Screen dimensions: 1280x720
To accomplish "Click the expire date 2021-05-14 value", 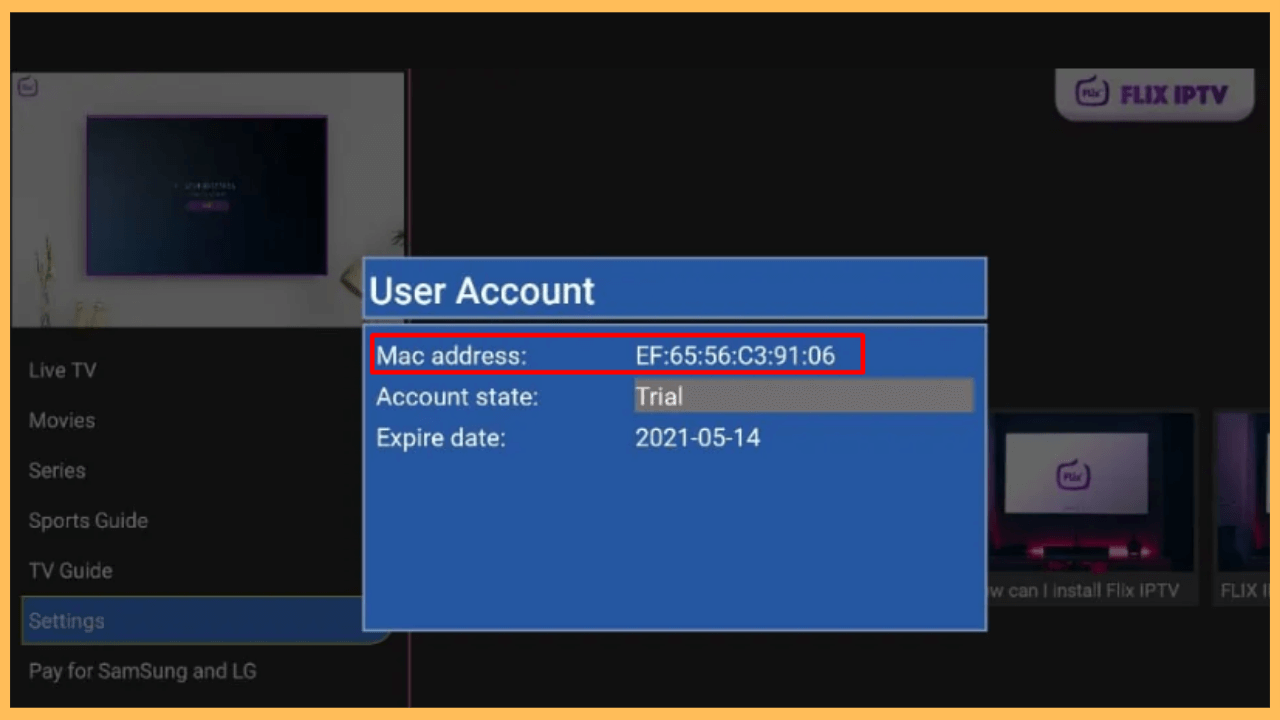I will pyautogui.click(x=697, y=438).
